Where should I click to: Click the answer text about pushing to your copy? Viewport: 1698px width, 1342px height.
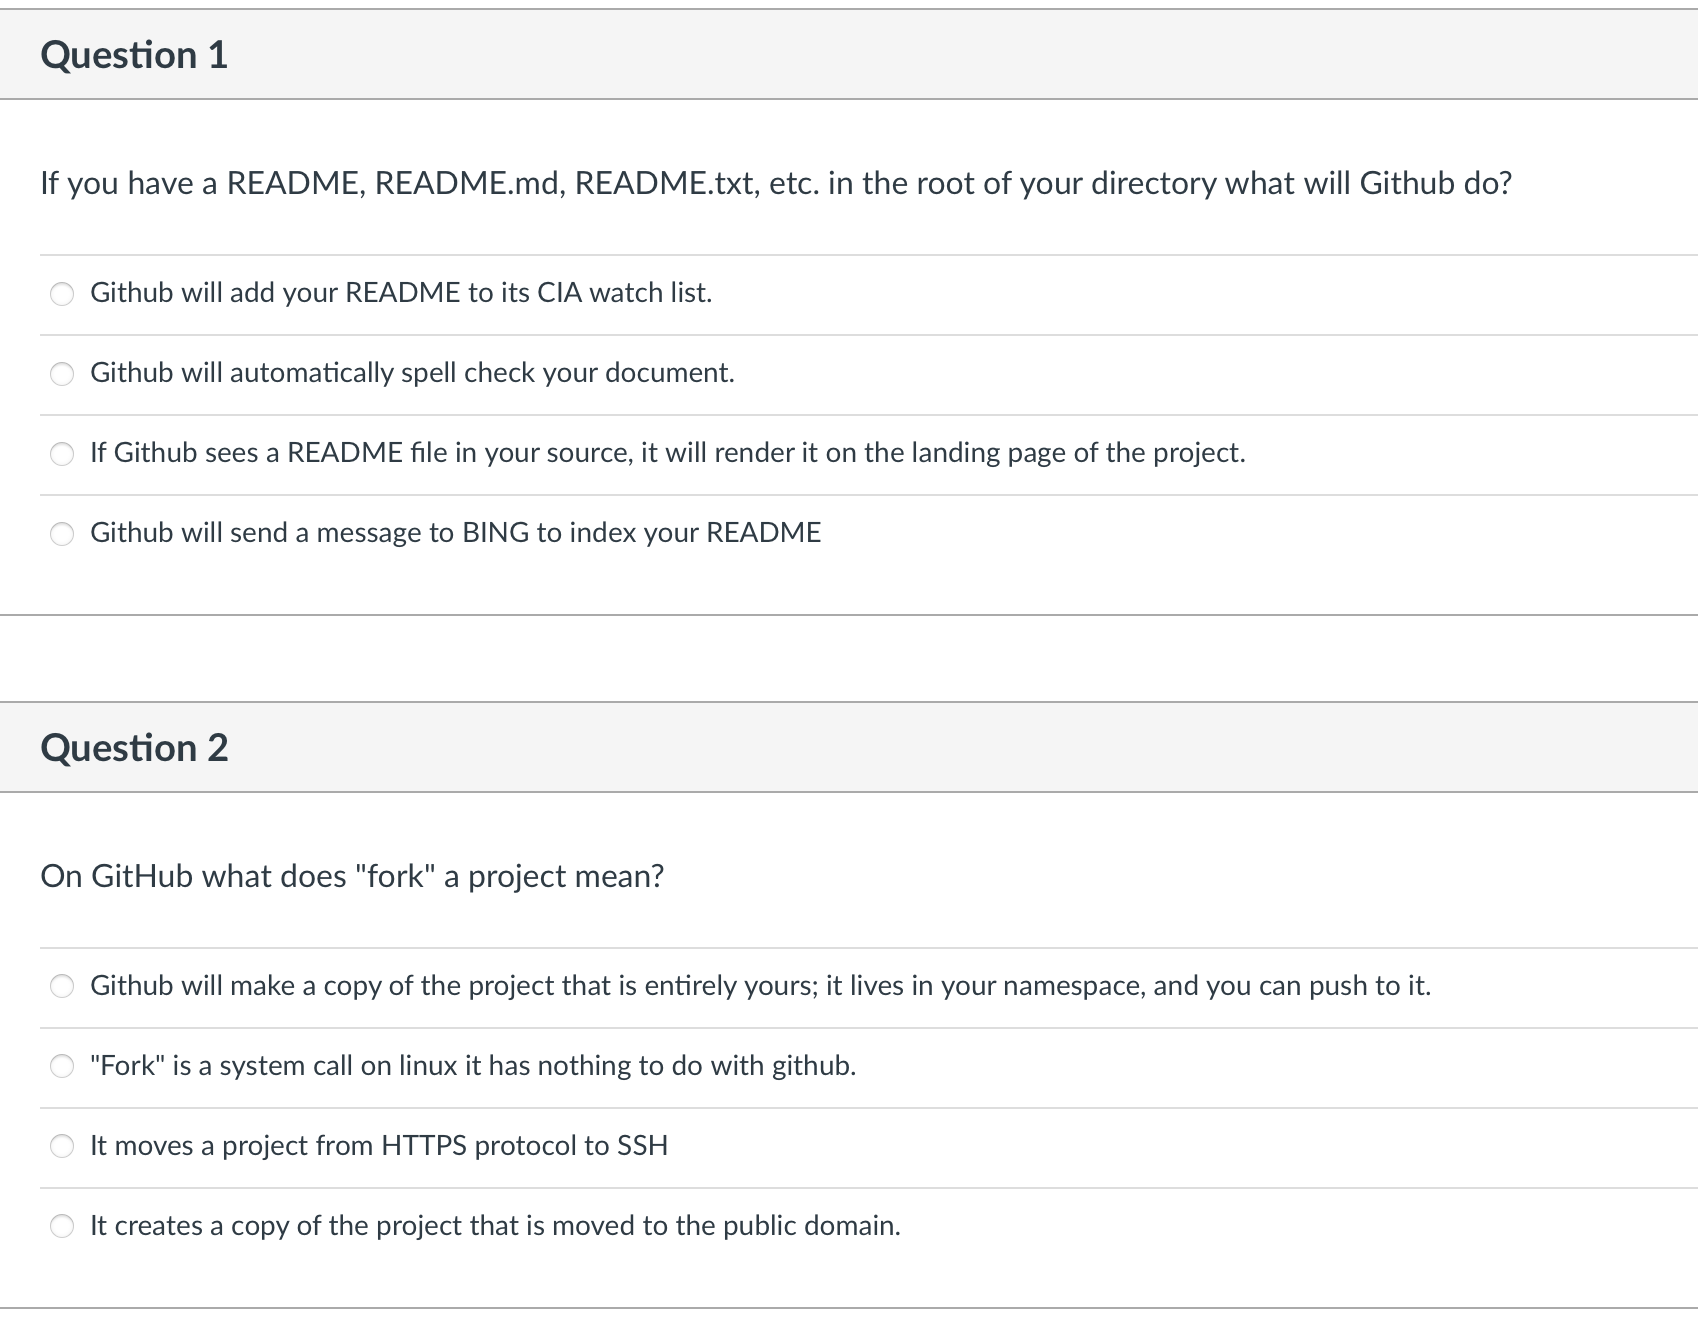pyautogui.click(x=761, y=986)
